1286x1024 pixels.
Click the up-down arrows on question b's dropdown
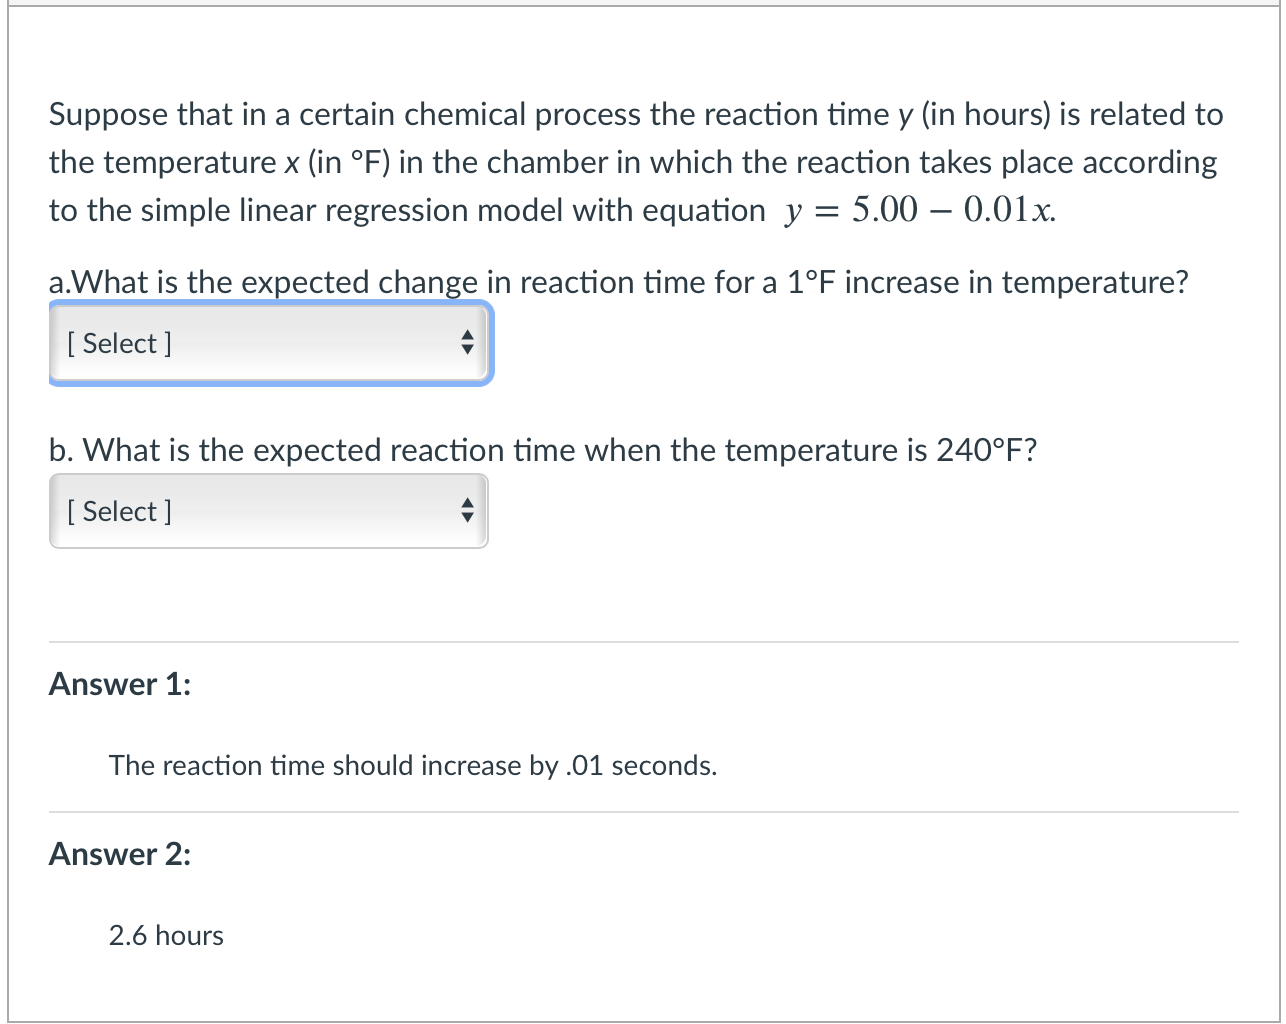(x=466, y=512)
